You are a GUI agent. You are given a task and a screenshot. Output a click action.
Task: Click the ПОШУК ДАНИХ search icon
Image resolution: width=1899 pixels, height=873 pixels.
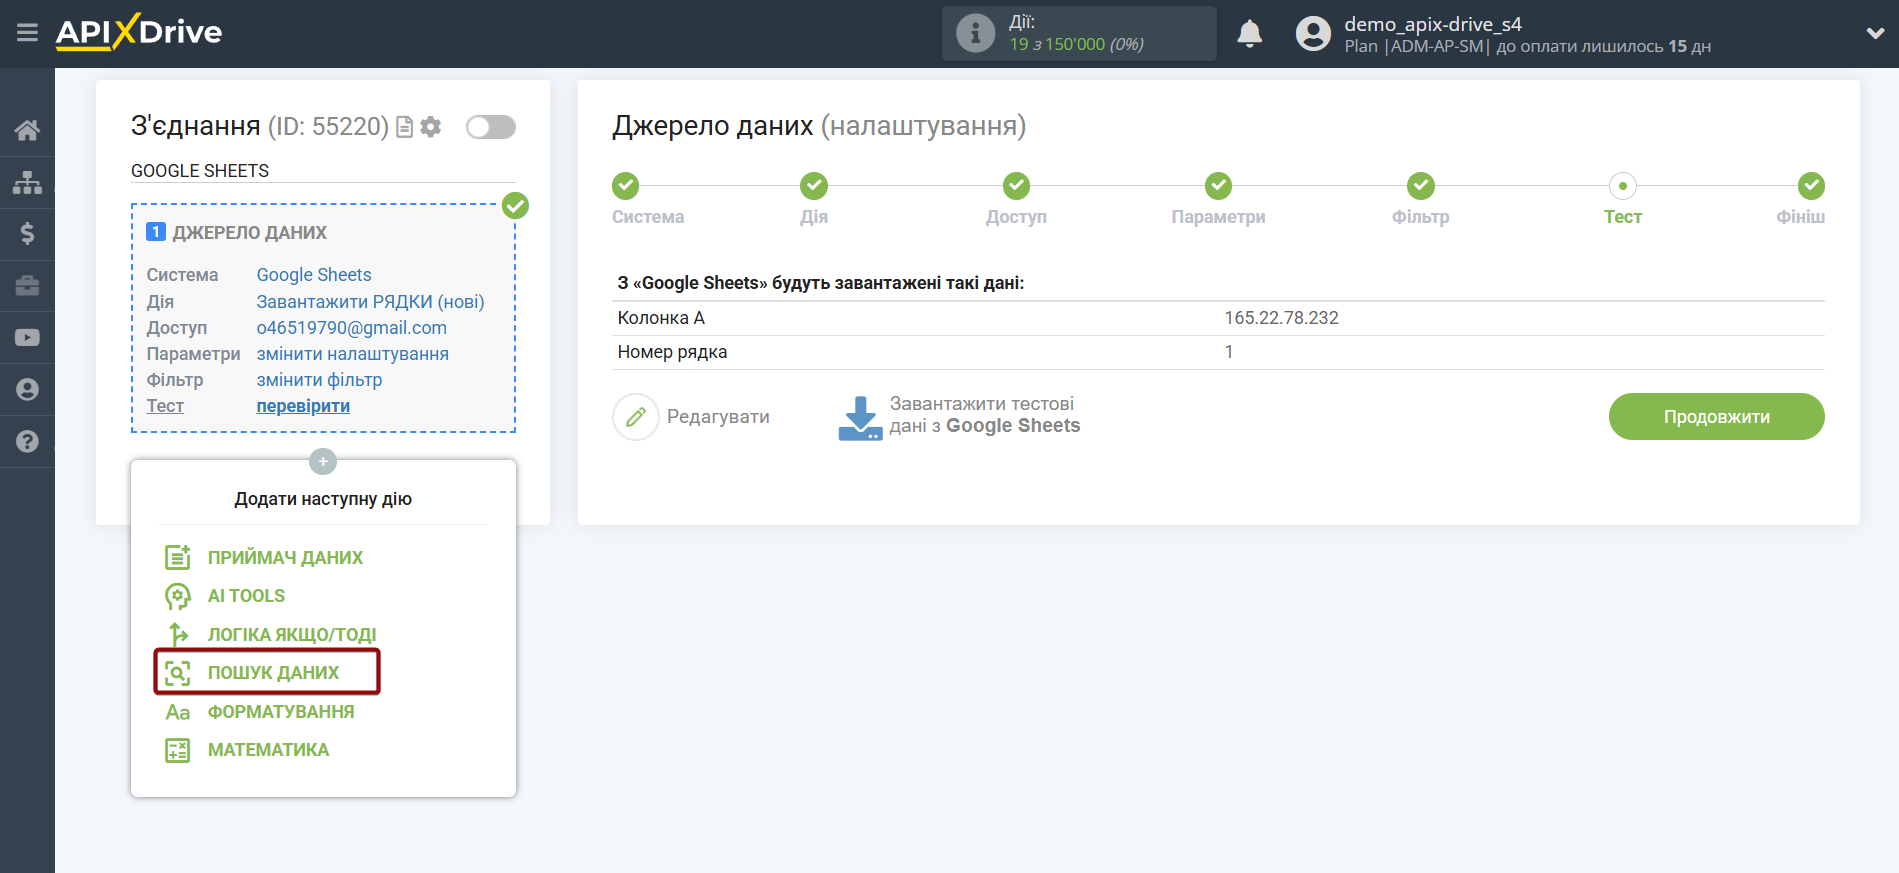[x=178, y=673]
